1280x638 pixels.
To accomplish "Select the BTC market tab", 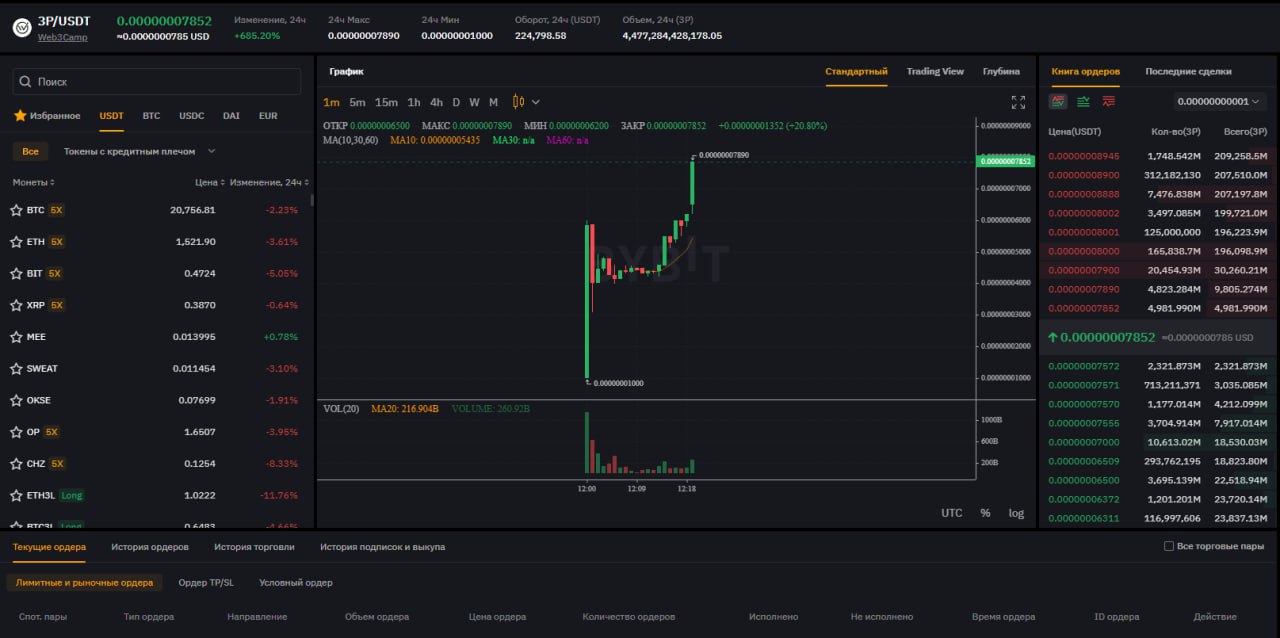I will [151, 116].
